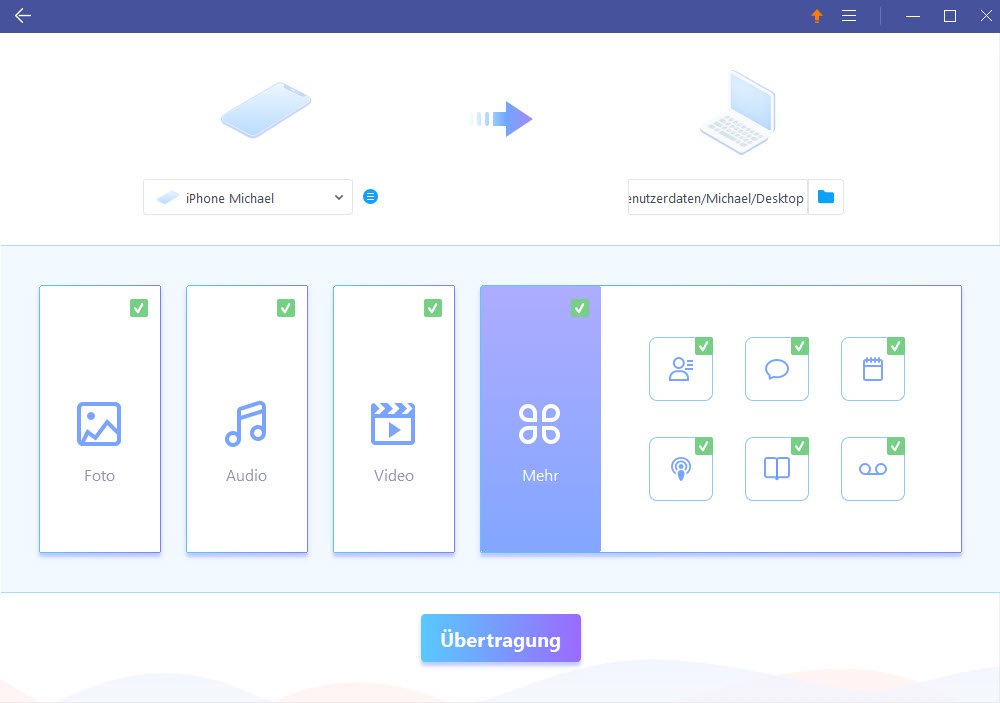Go back using the arrow icon
This screenshot has height=703, width=1000.
coord(23,16)
